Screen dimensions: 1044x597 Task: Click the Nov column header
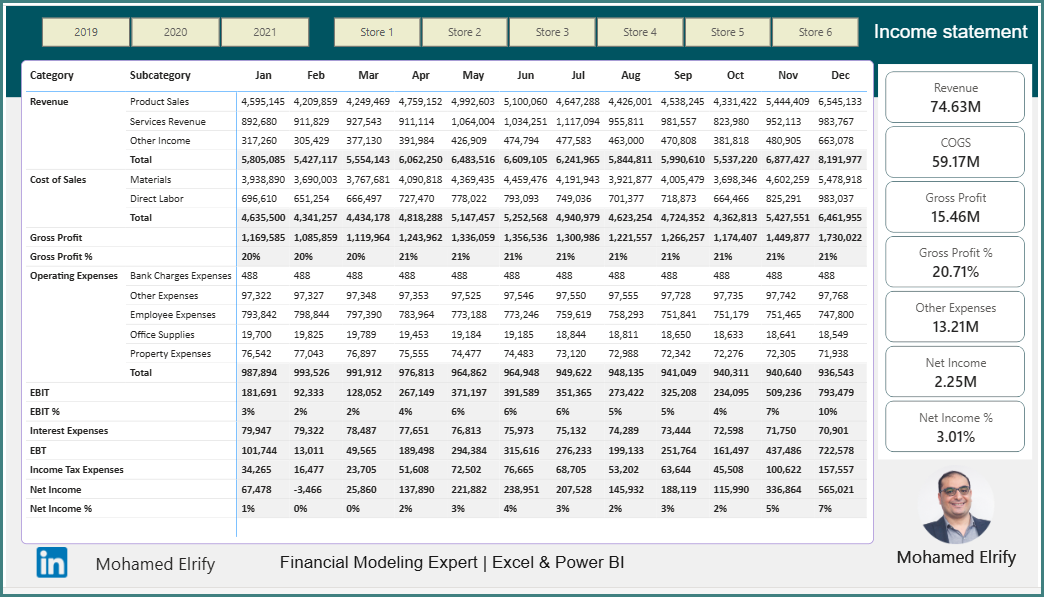788,75
